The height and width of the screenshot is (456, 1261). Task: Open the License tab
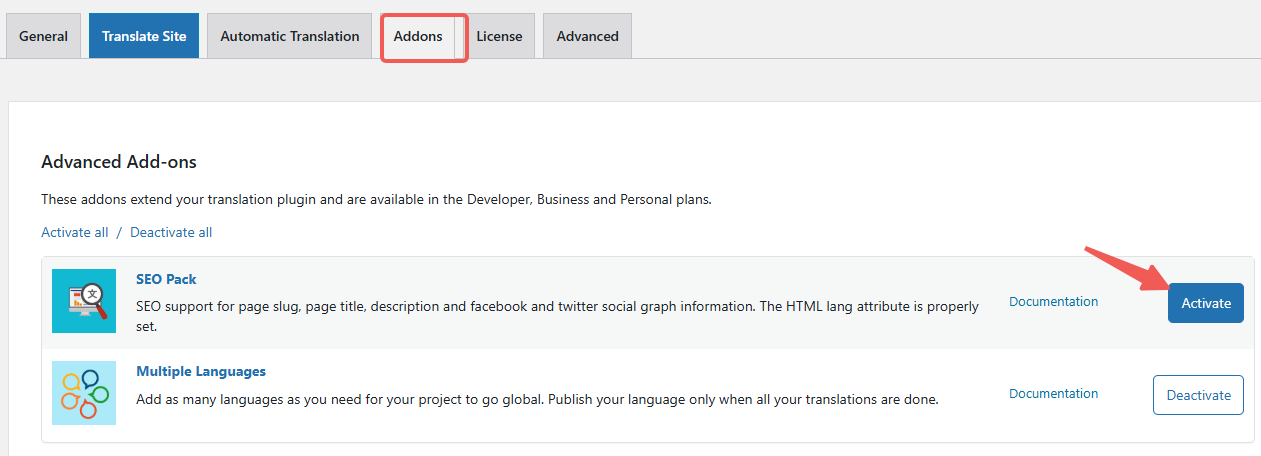coord(499,36)
